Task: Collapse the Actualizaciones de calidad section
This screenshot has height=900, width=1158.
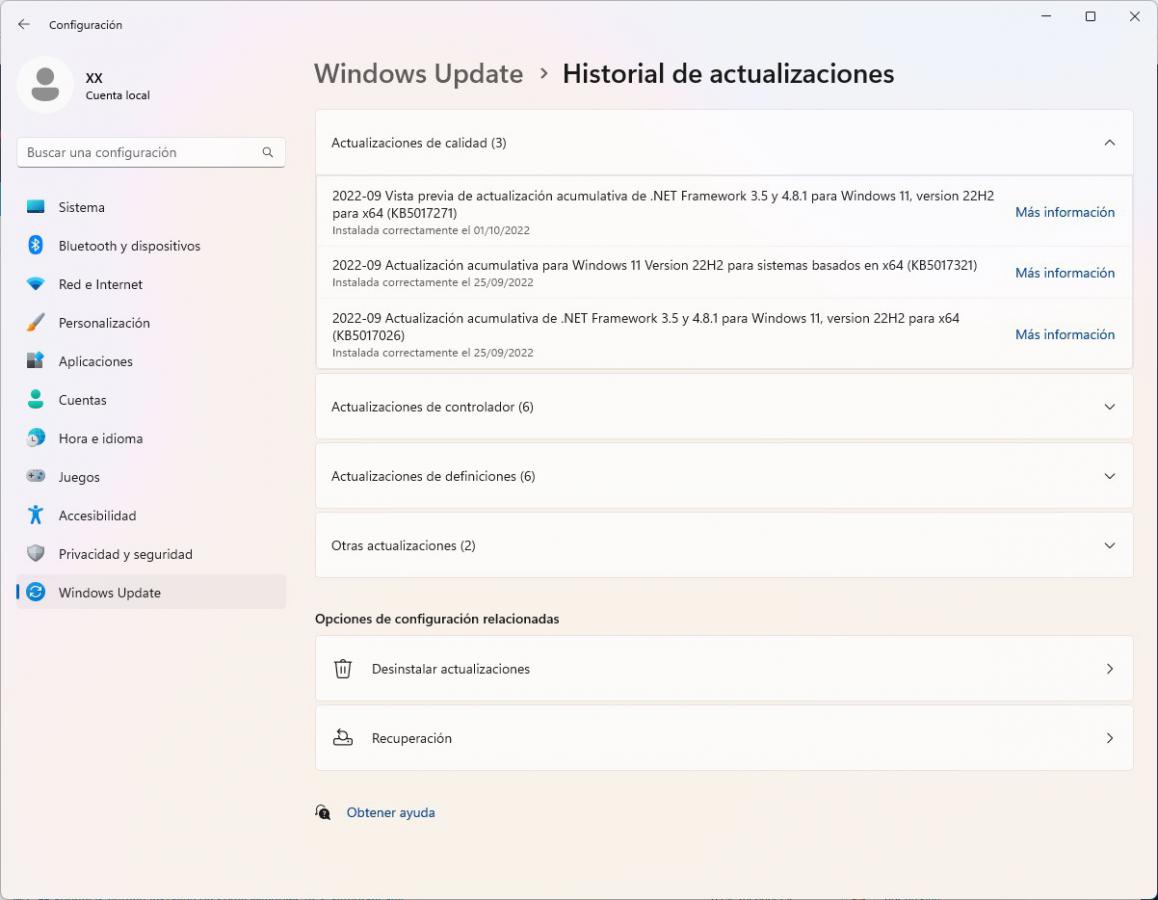Action: point(1109,143)
